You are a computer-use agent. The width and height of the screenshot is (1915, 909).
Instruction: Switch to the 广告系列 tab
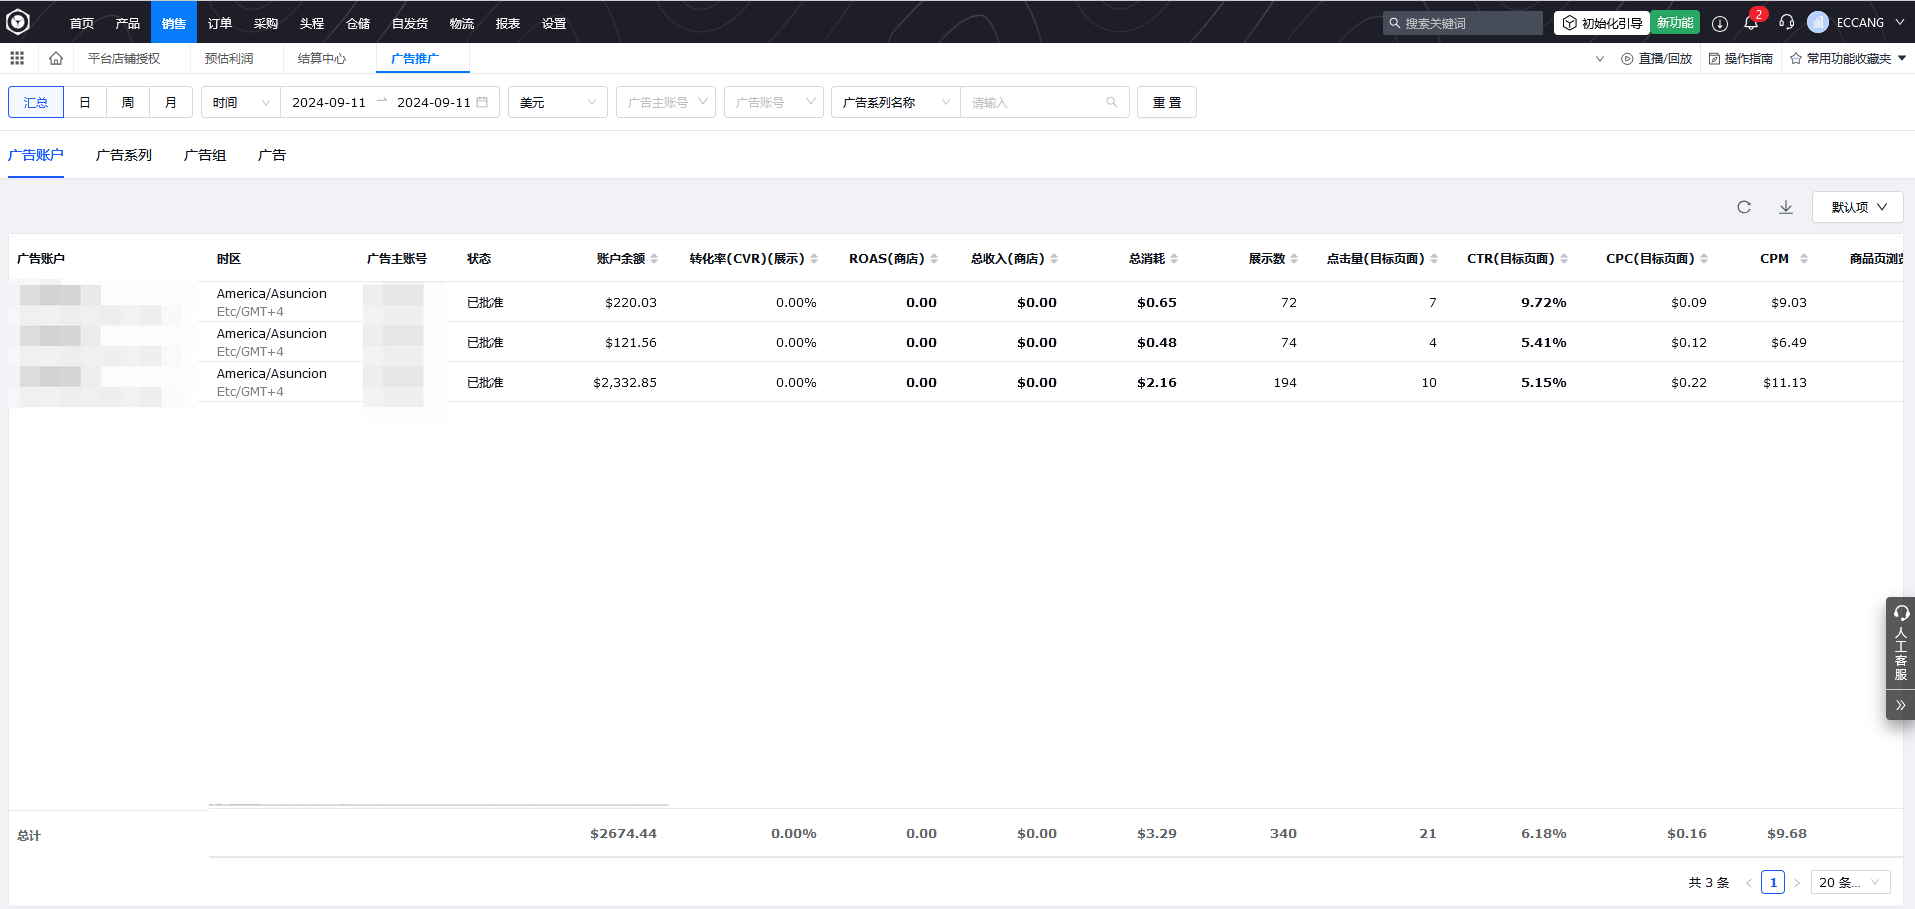[x=124, y=155]
